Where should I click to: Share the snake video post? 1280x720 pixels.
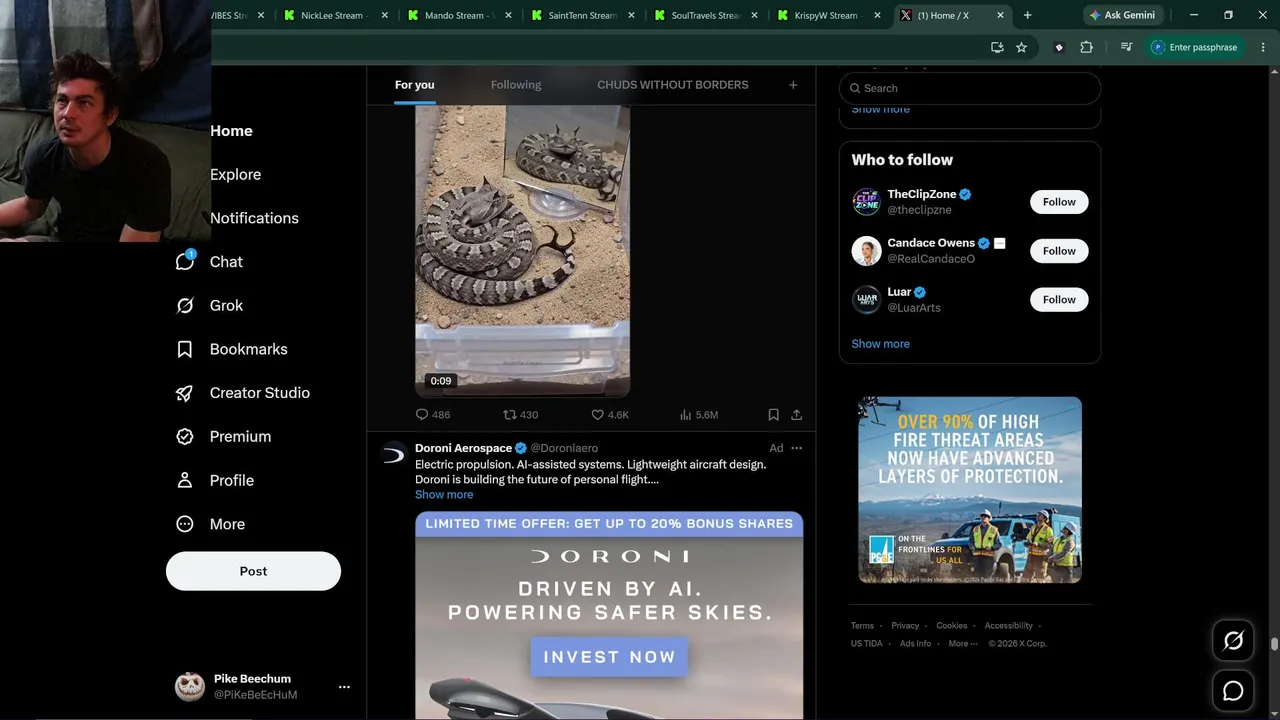797,414
